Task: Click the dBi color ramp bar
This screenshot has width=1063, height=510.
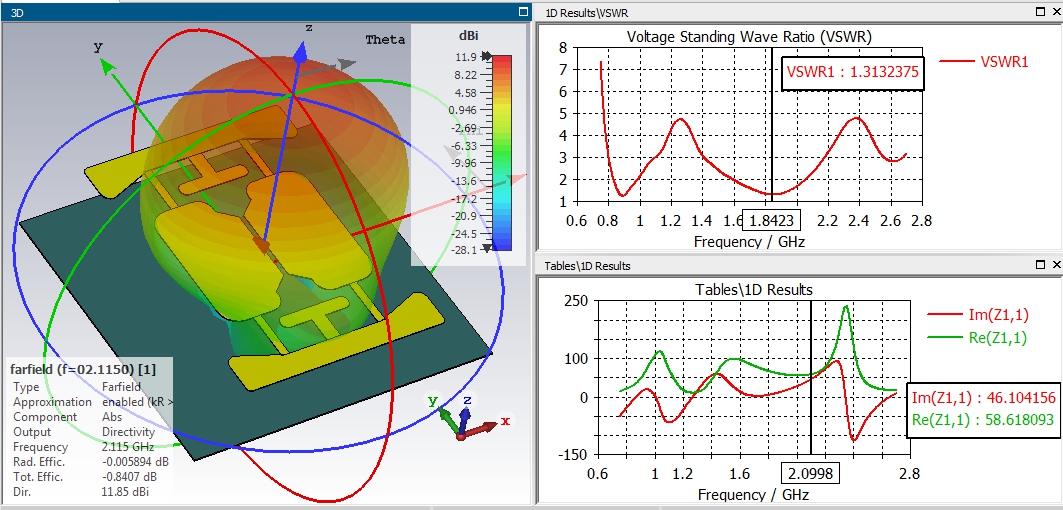Action: 502,153
